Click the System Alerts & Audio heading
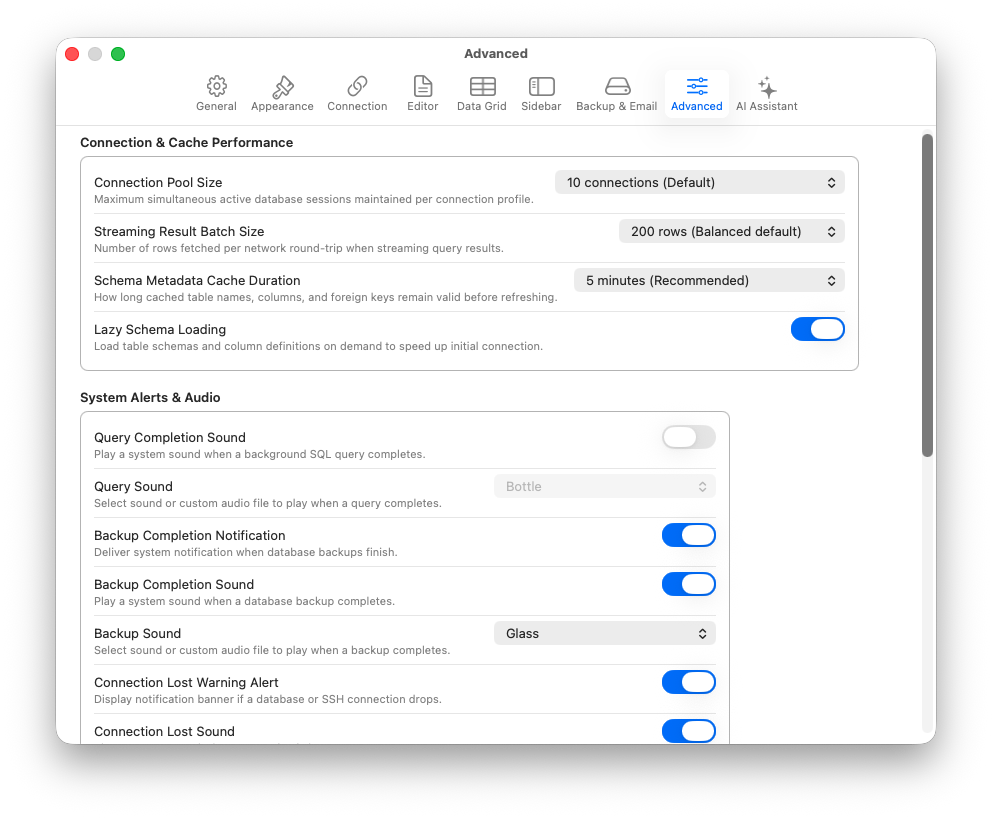 150,397
